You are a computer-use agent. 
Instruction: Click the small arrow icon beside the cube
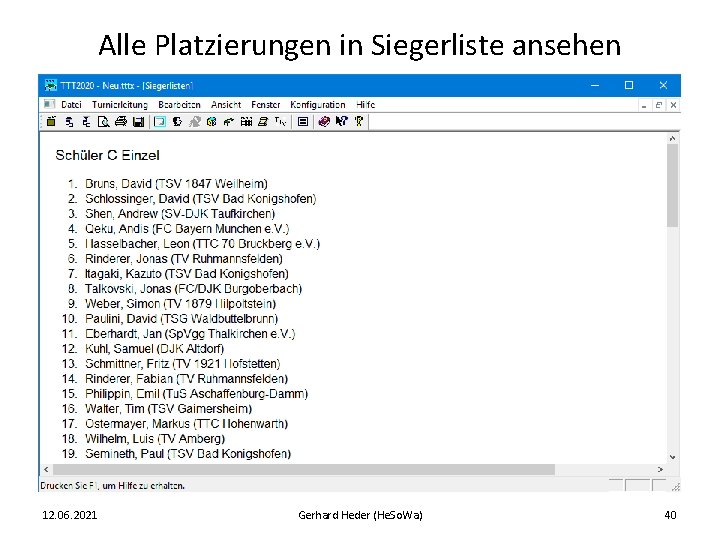[x=229, y=122]
